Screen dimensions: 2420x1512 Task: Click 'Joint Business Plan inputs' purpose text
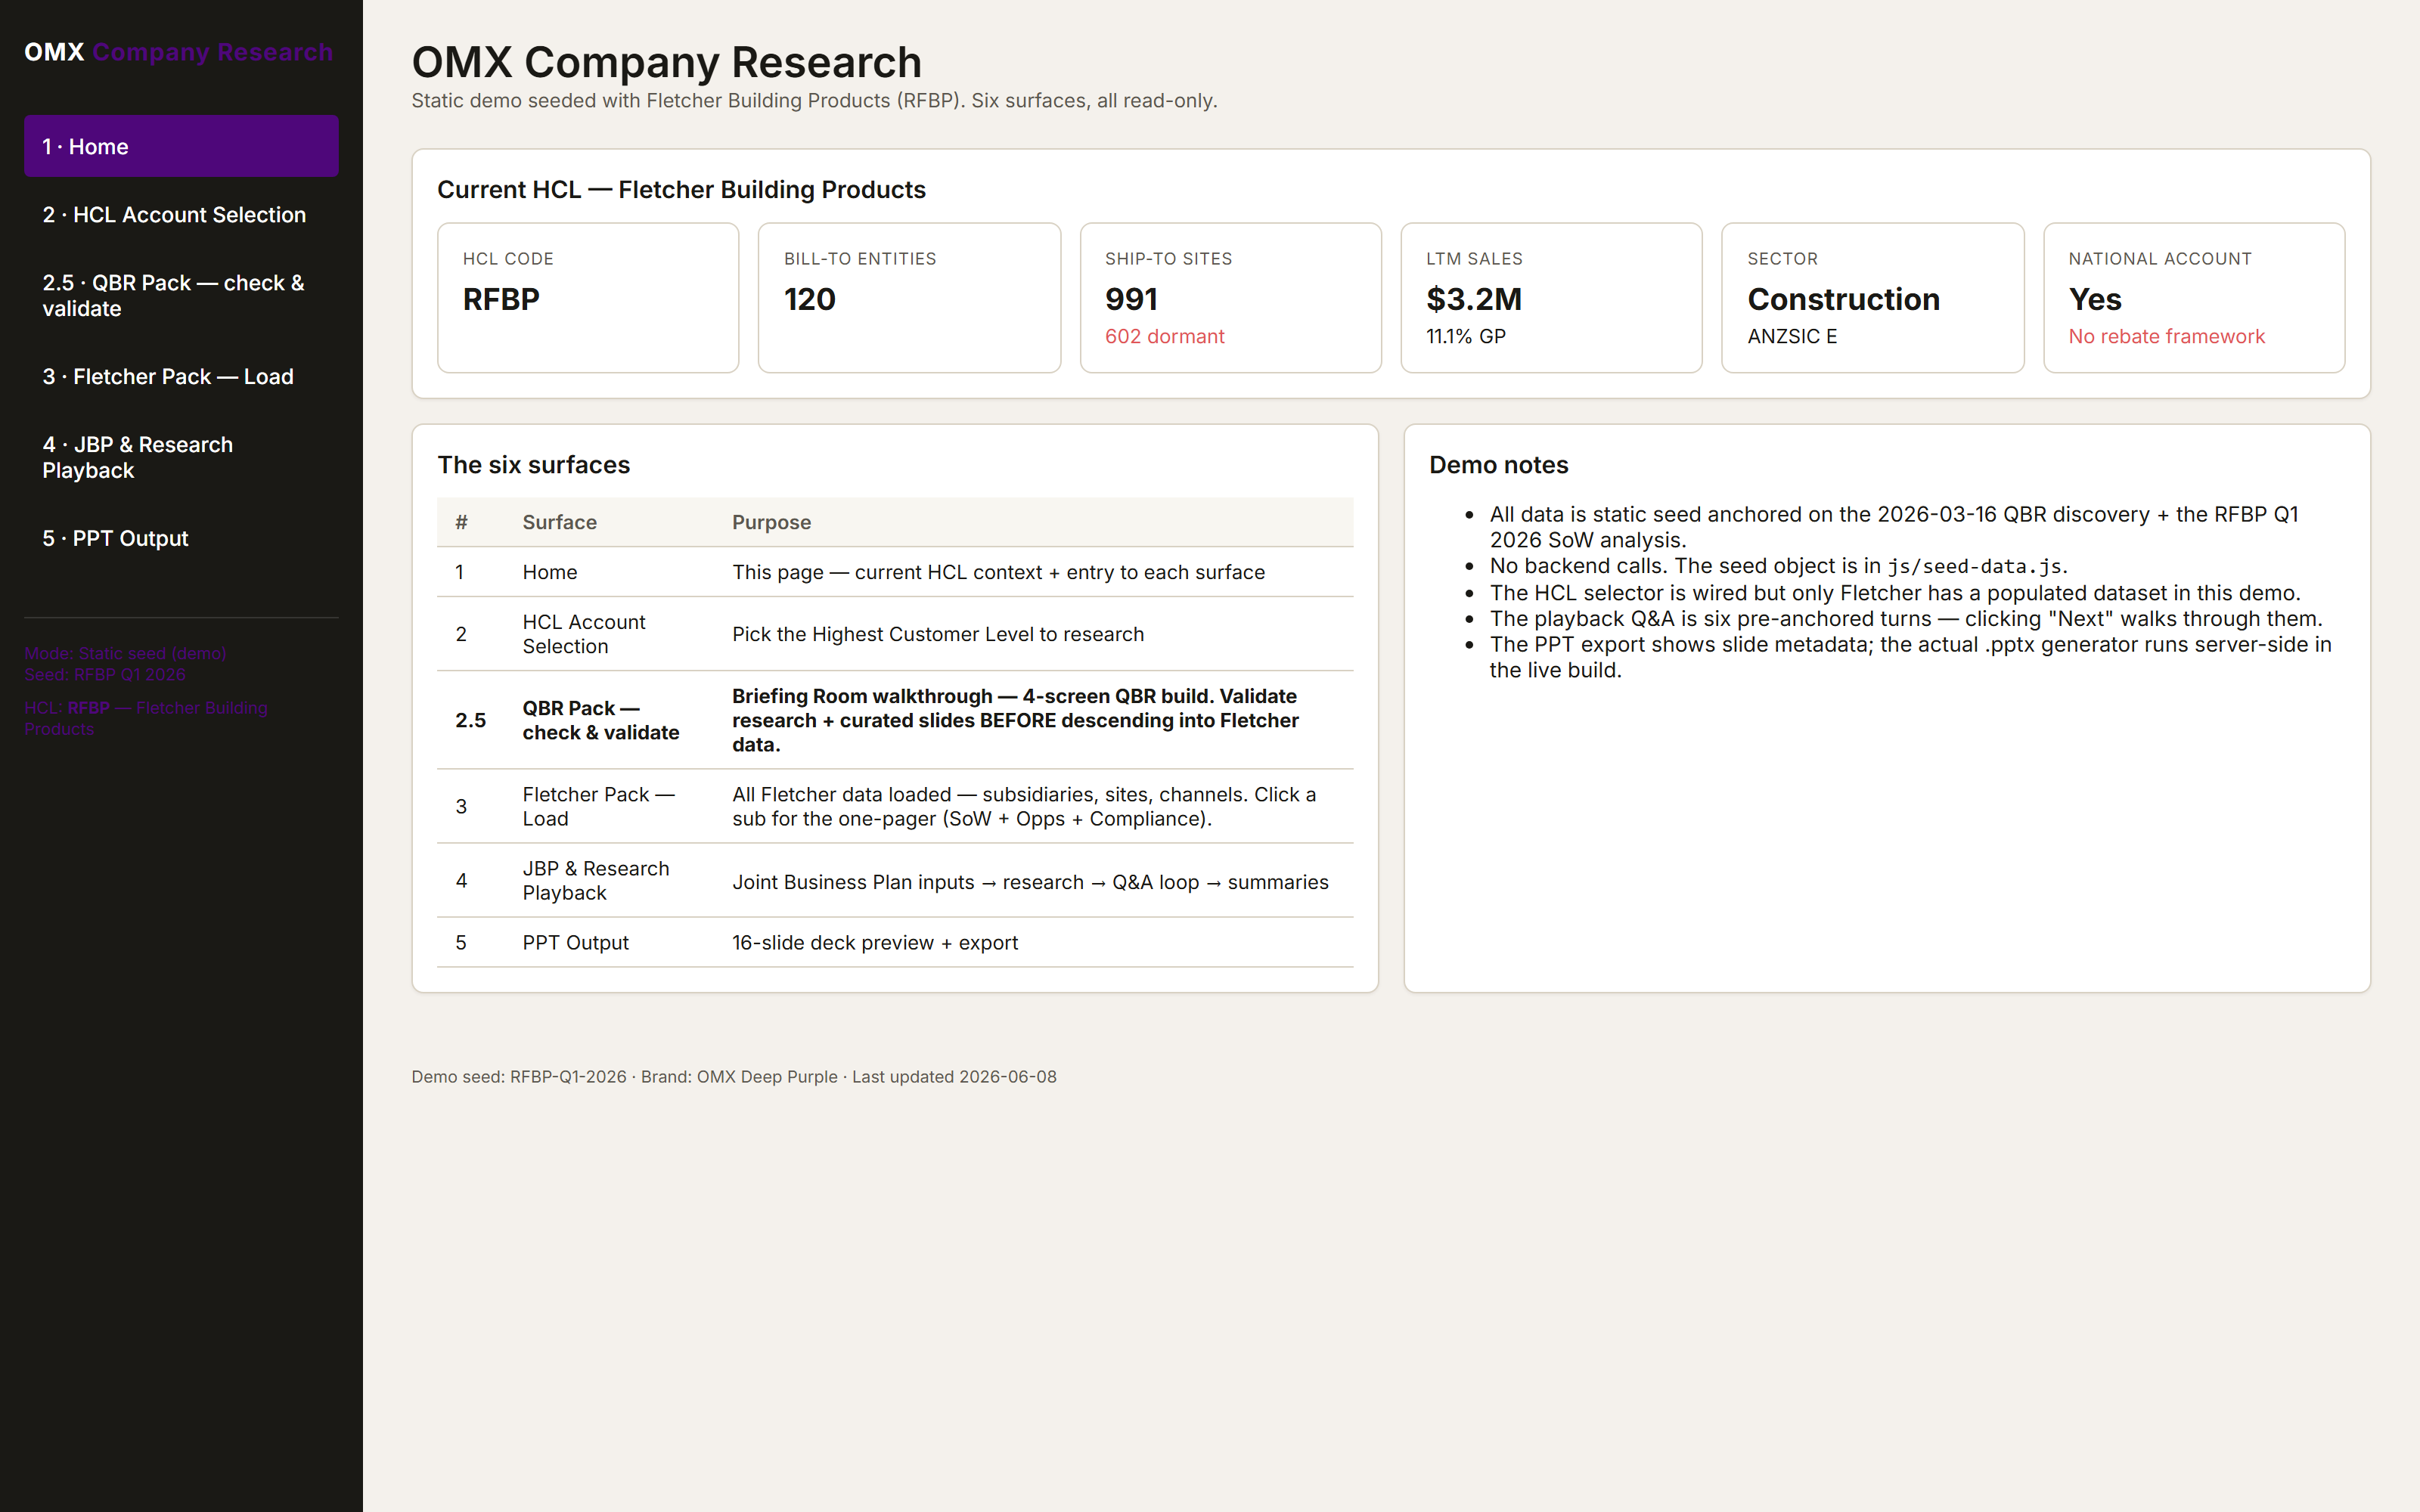[x=1030, y=882]
